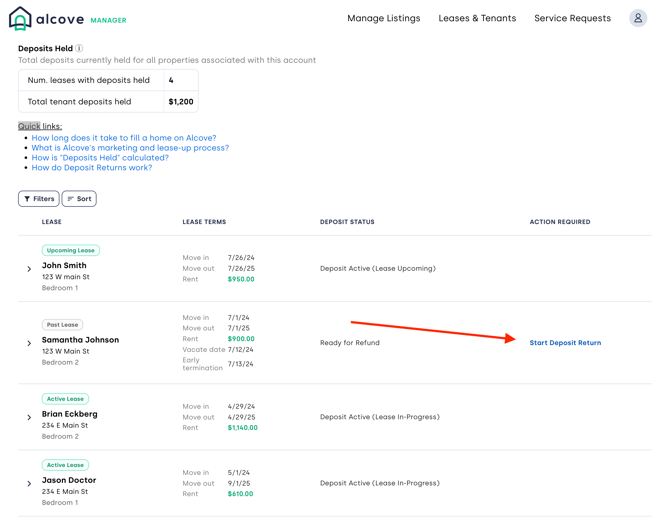Expand Jason Doctor lease row chevron
Viewport: 670px width, 521px height.
click(x=29, y=483)
